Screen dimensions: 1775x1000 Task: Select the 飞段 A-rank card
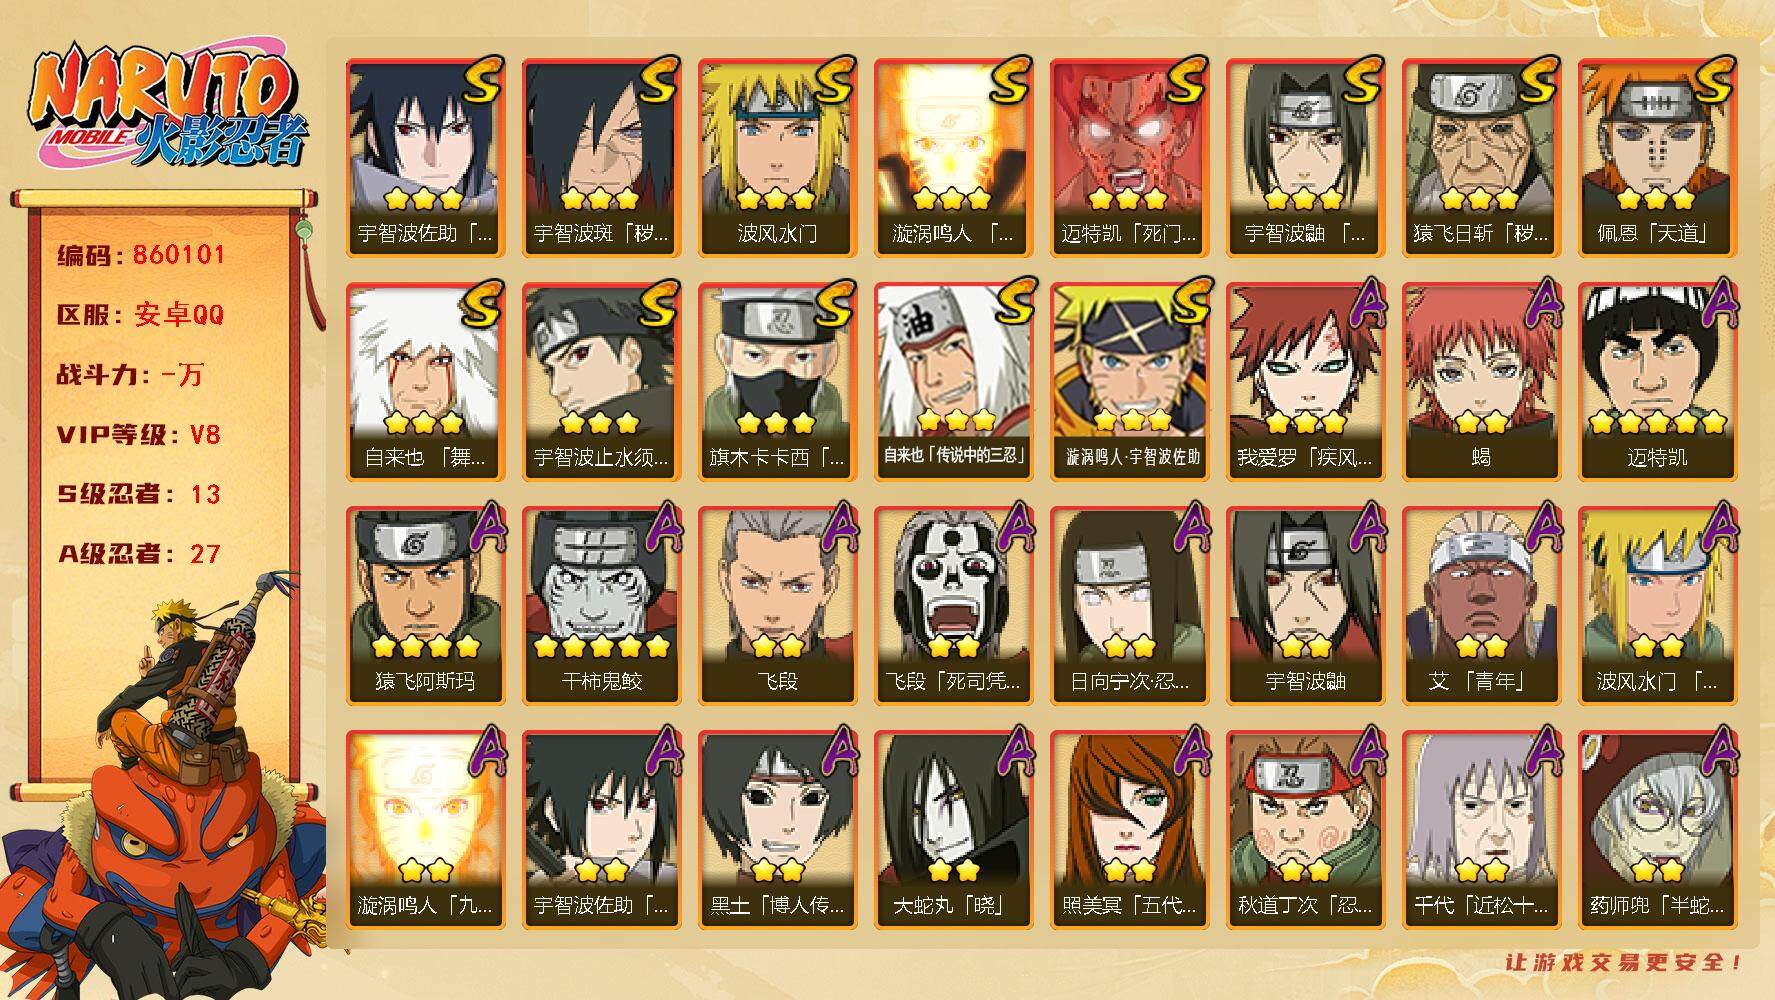click(777, 606)
